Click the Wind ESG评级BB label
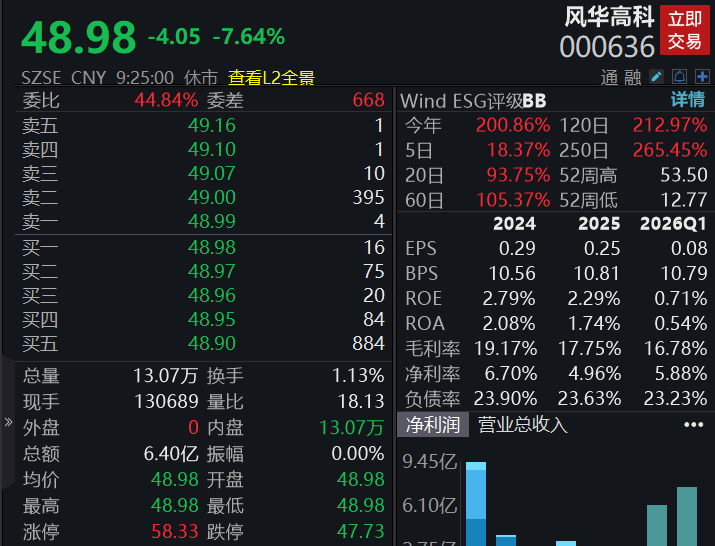The image size is (715, 546). coord(473,101)
